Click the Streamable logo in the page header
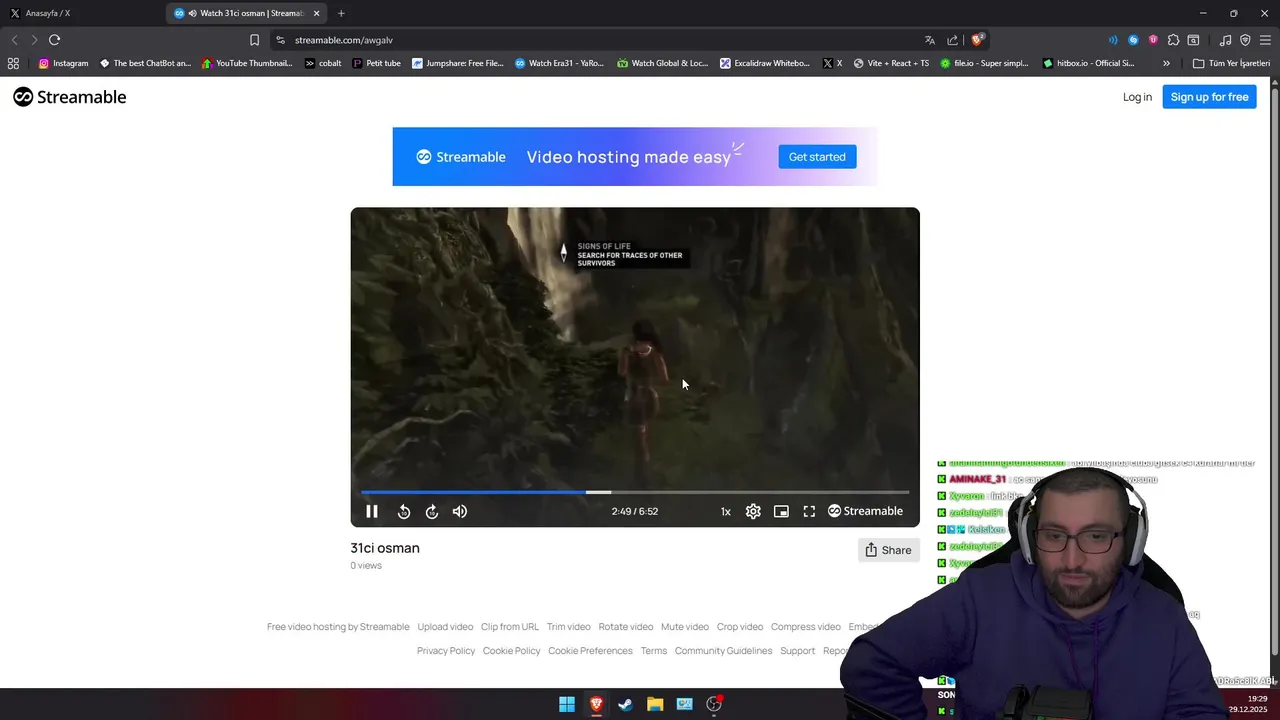Image resolution: width=1280 pixels, height=720 pixels. point(70,97)
